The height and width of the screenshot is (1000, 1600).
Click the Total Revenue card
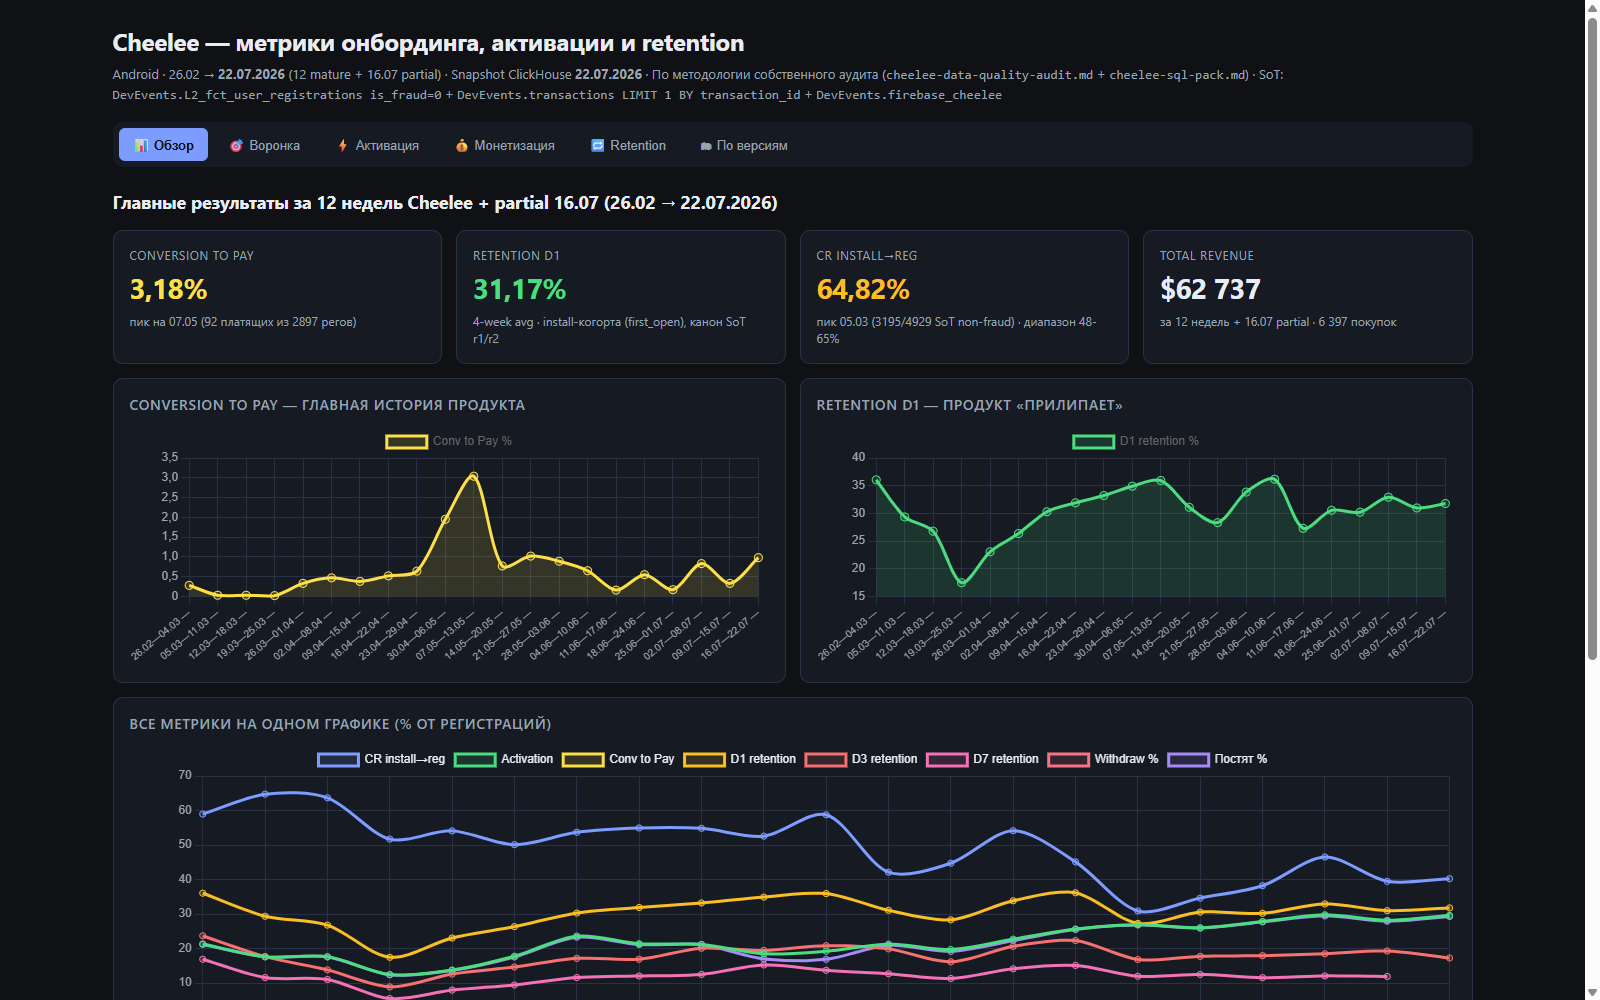pos(1307,297)
